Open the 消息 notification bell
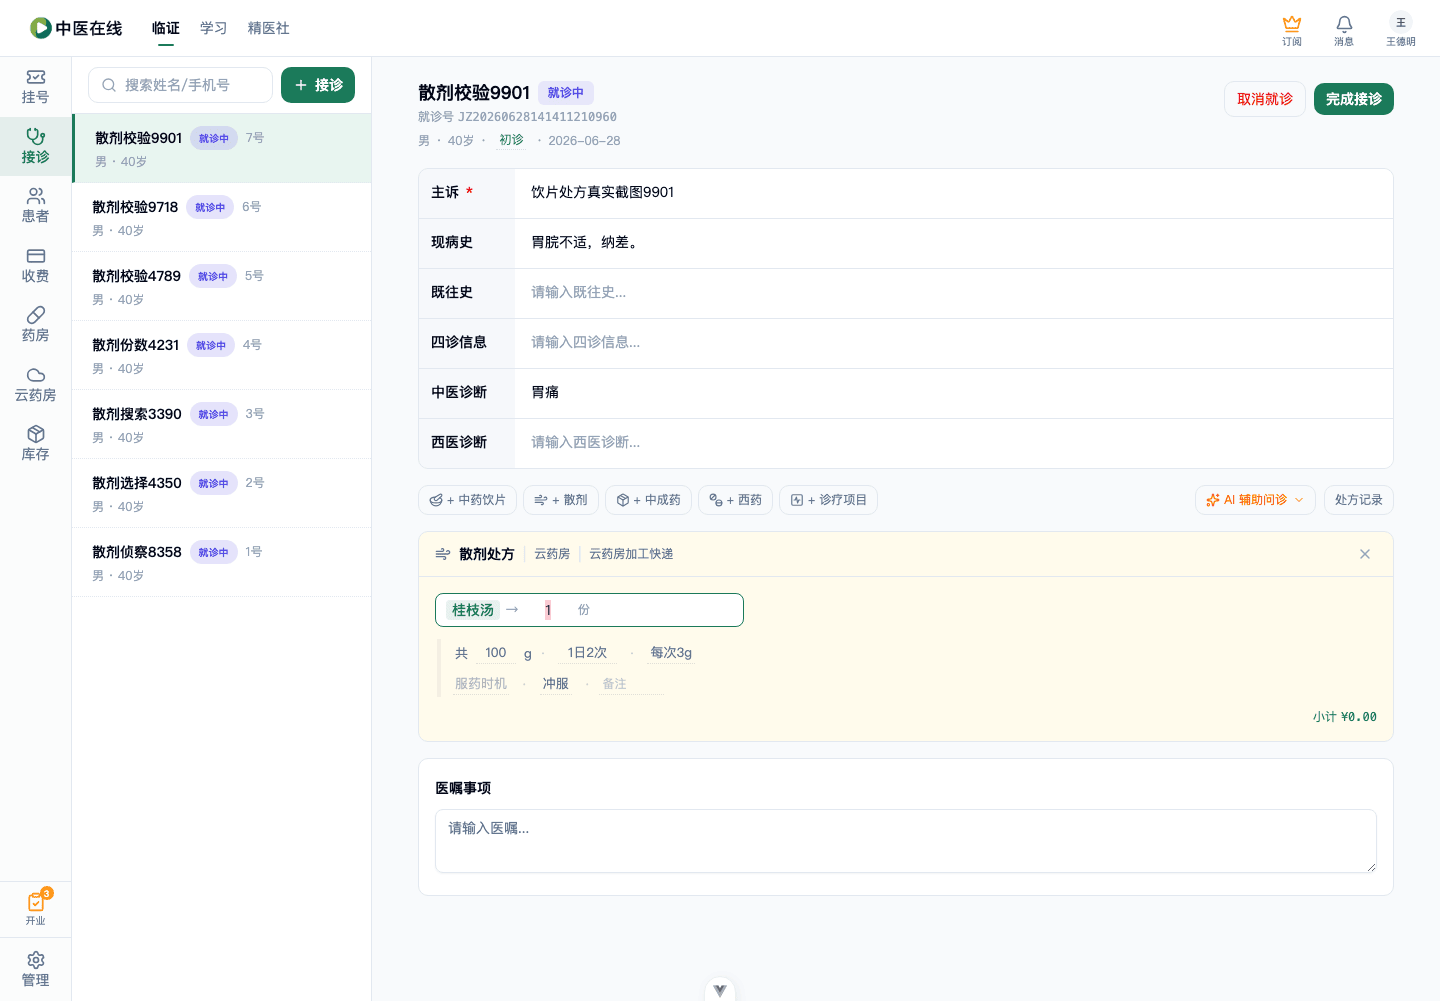Screen dimensions: 1440x1001 pos(1344,30)
